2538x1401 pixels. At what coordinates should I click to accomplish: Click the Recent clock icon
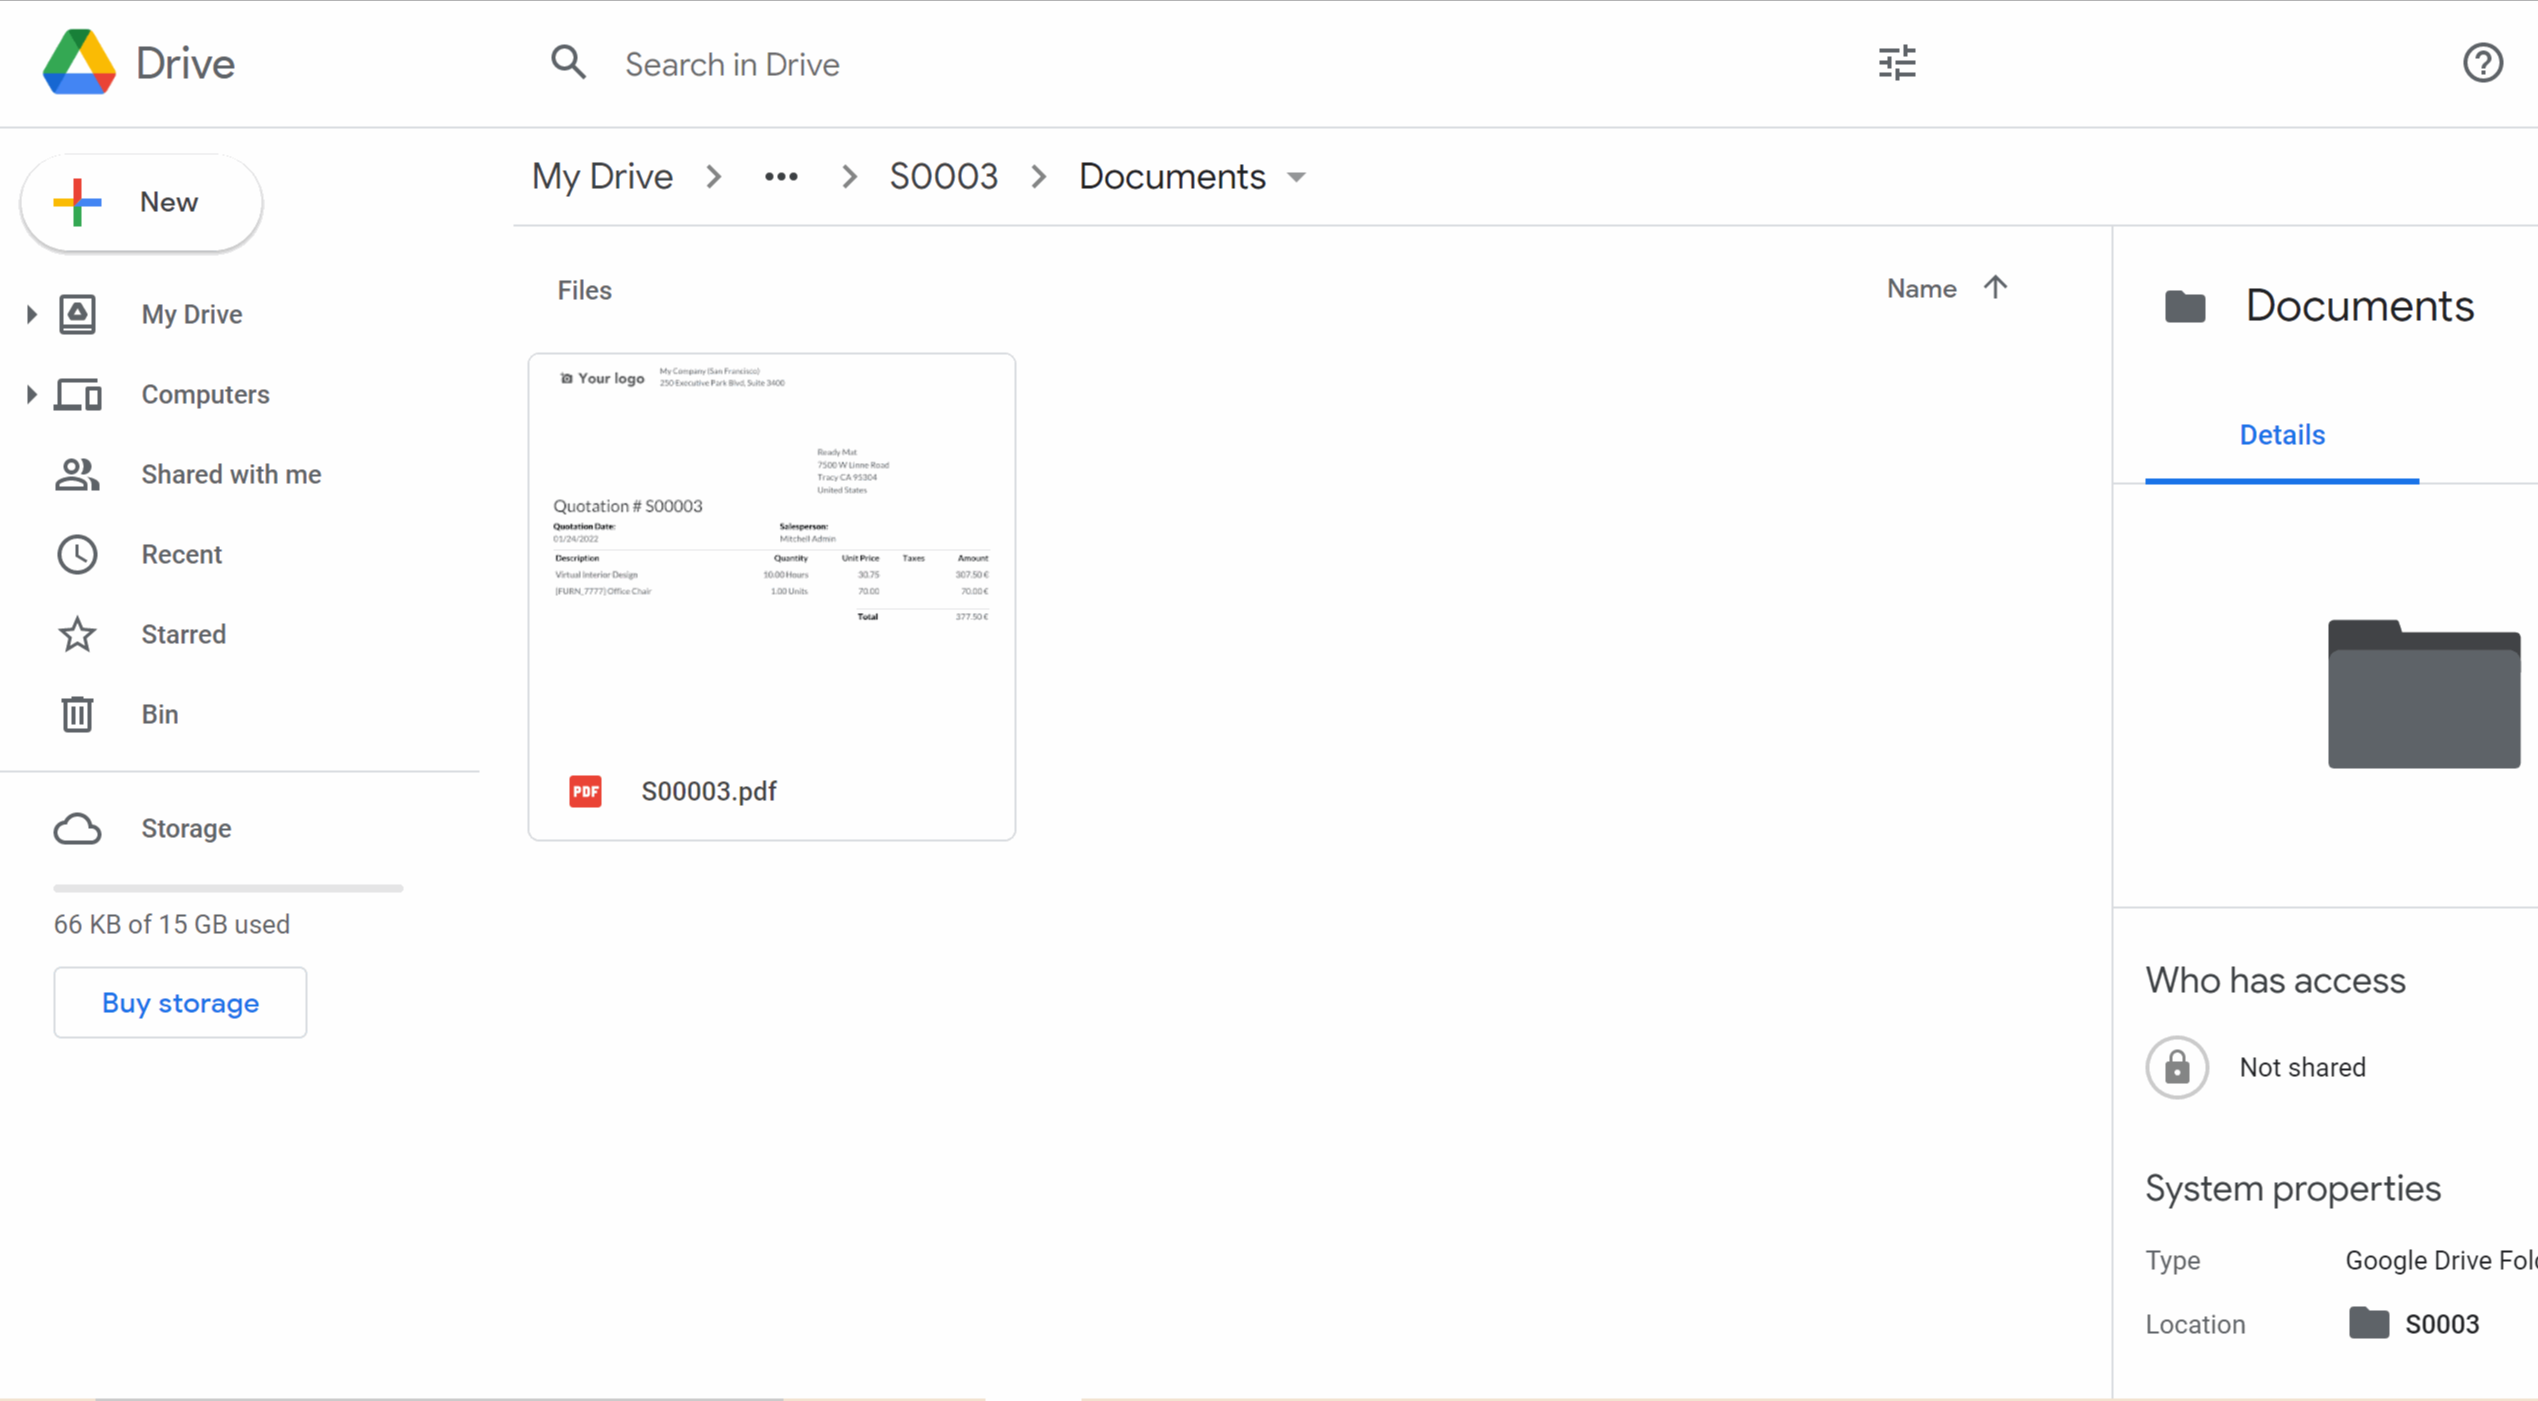click(77, 554)
